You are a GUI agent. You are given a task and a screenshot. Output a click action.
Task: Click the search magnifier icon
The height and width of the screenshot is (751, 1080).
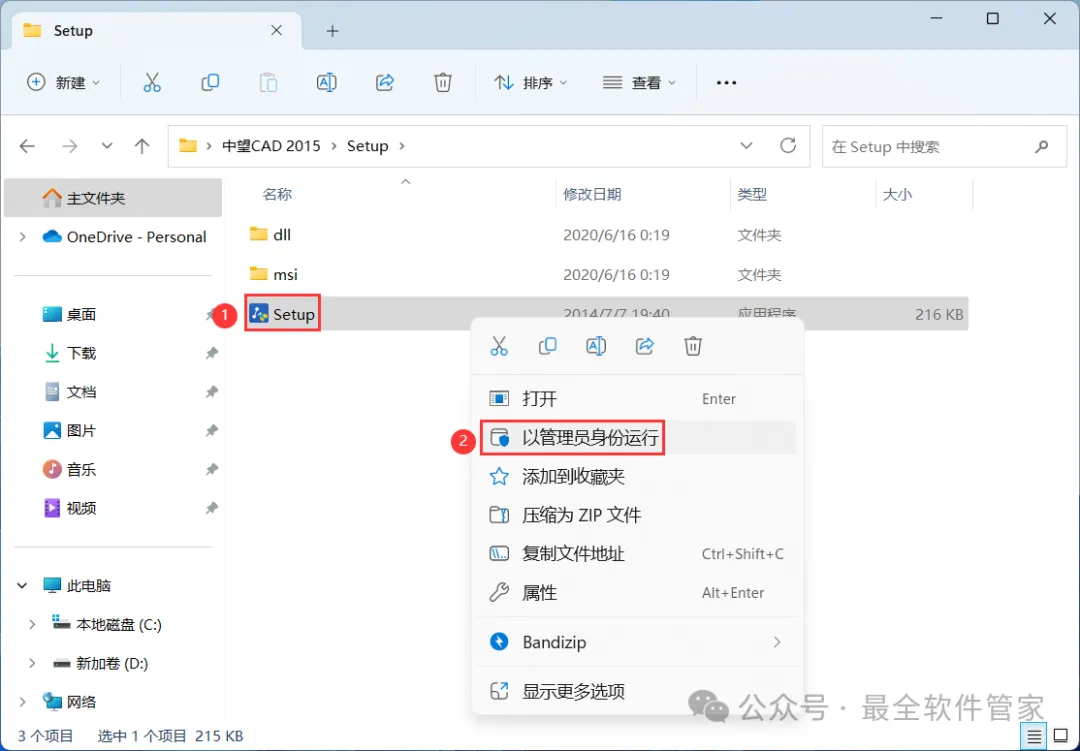pyautogui.click(x=1041, y=146)
